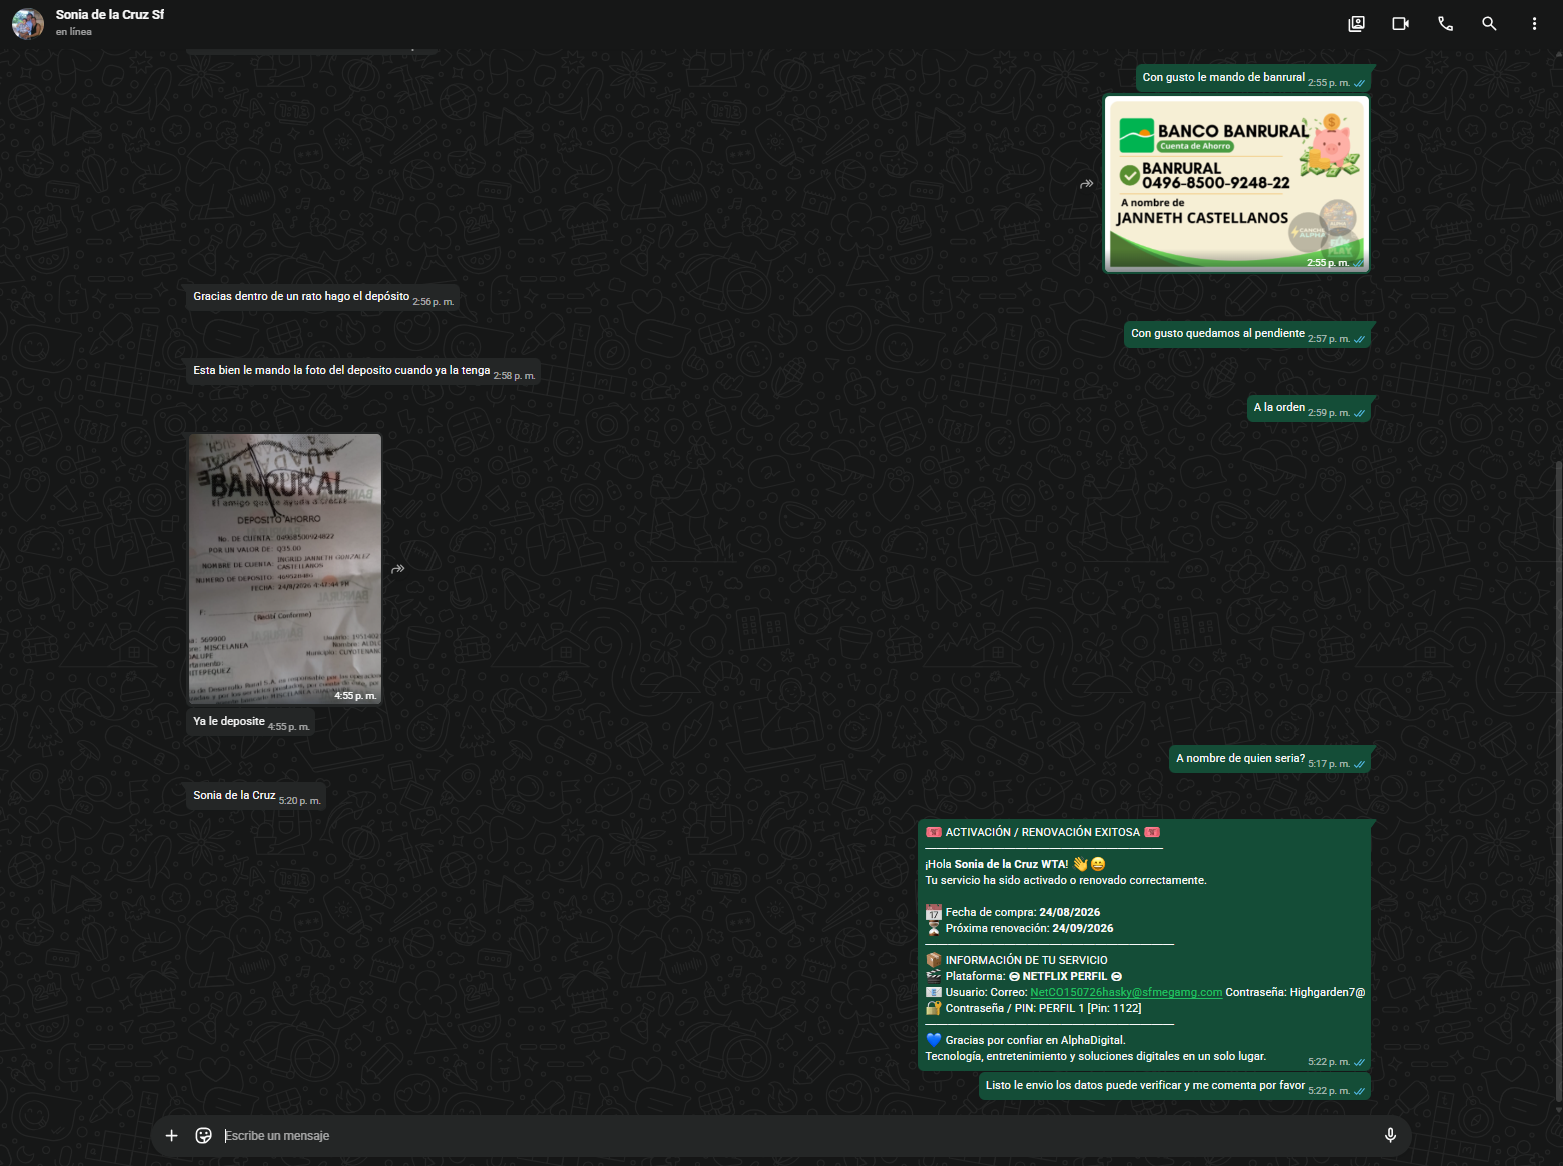The height and width of the screenshot is (1166, 1563).
Task: Open the NetCO150726hasky@sfmegamg.com email link
Action: click(x=1126, y=993)
